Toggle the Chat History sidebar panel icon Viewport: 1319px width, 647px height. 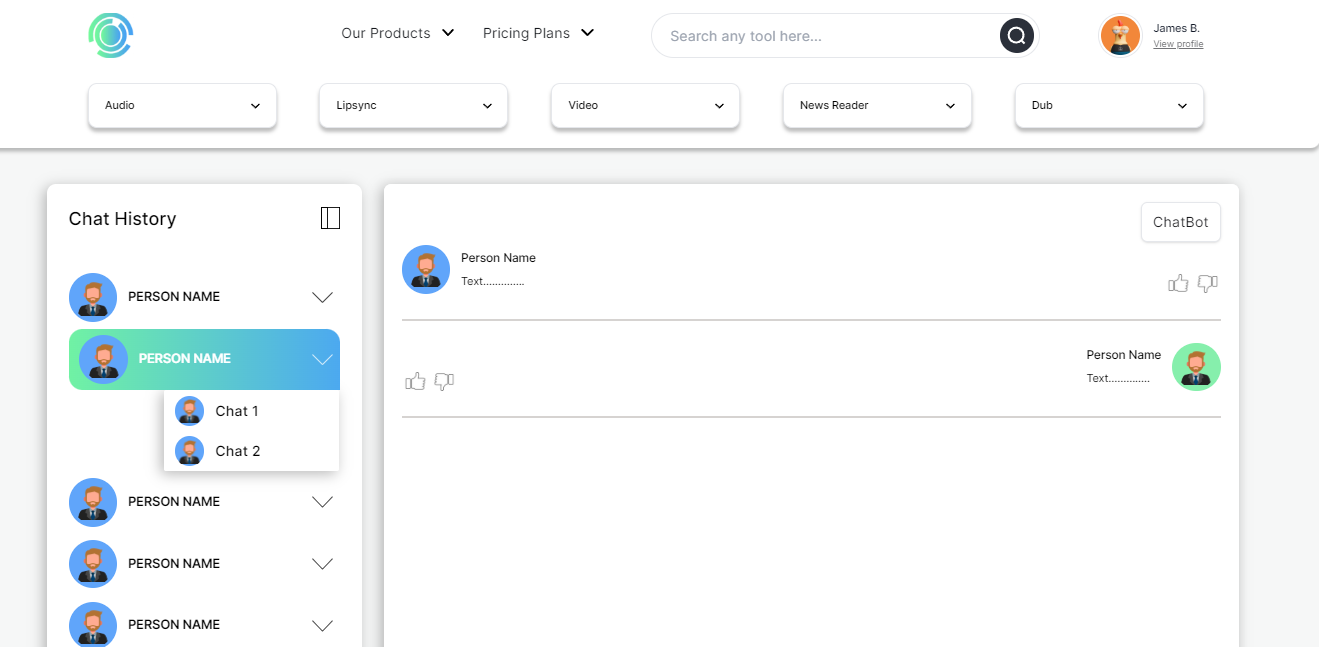[x=330, y=218]
